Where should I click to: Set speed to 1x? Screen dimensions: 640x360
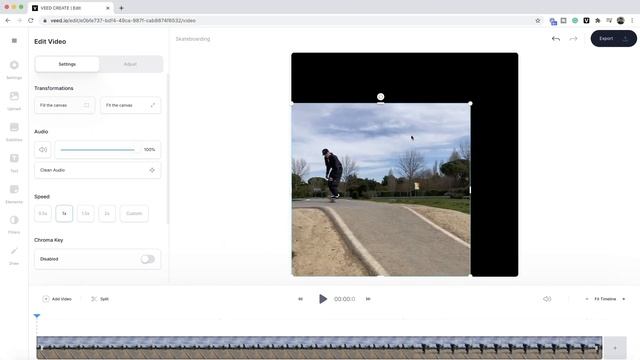pyautogui.click(x=64, y=213)
